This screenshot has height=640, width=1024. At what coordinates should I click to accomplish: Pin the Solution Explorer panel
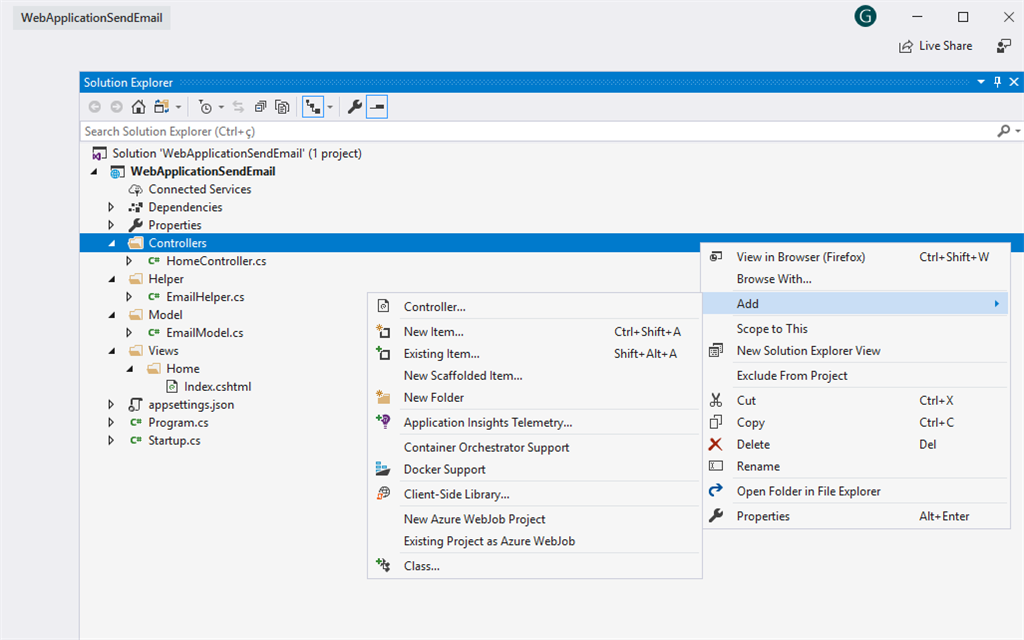coord(997,82)
